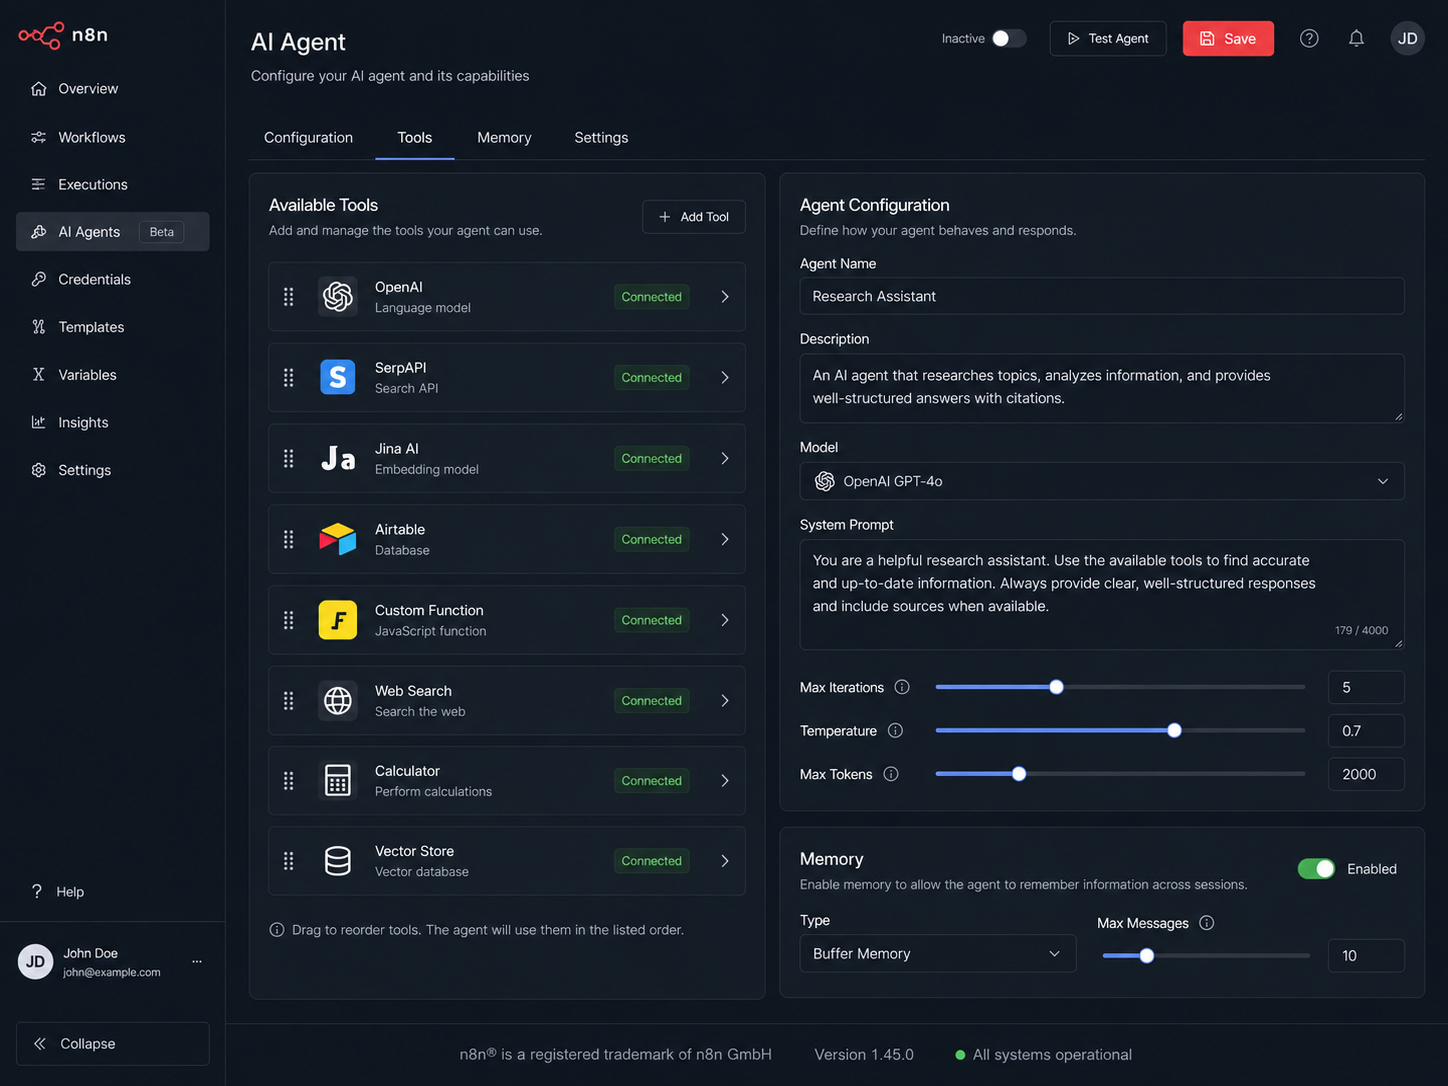Grab the Calculator row drag handle
Image resolution: width=1448 pixels, height=1086 pixels.
point(289,781)
